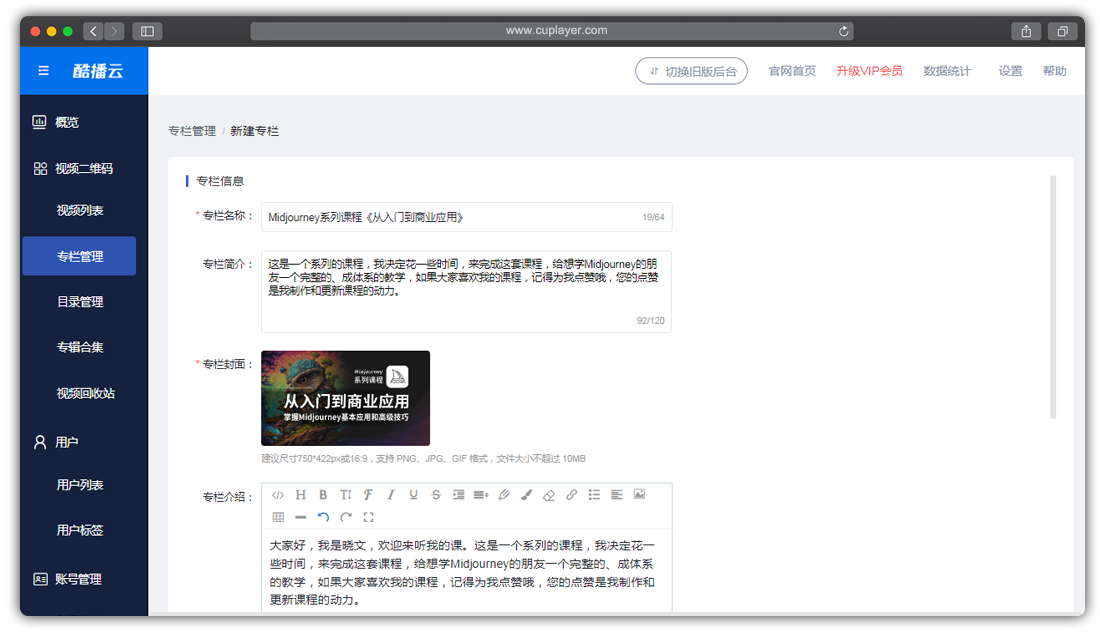Expand the editor to fullscreen mode
The width and height of the screenshot is (1100, 632).
[x=368, y=517]
